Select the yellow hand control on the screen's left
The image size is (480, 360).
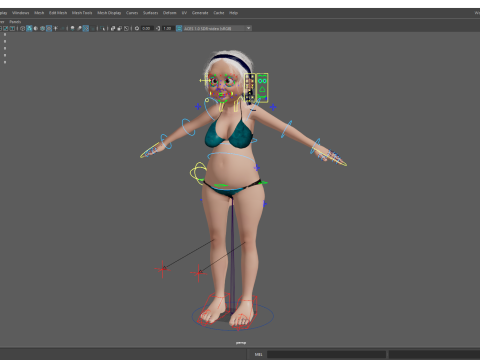(x=150, y=151)
